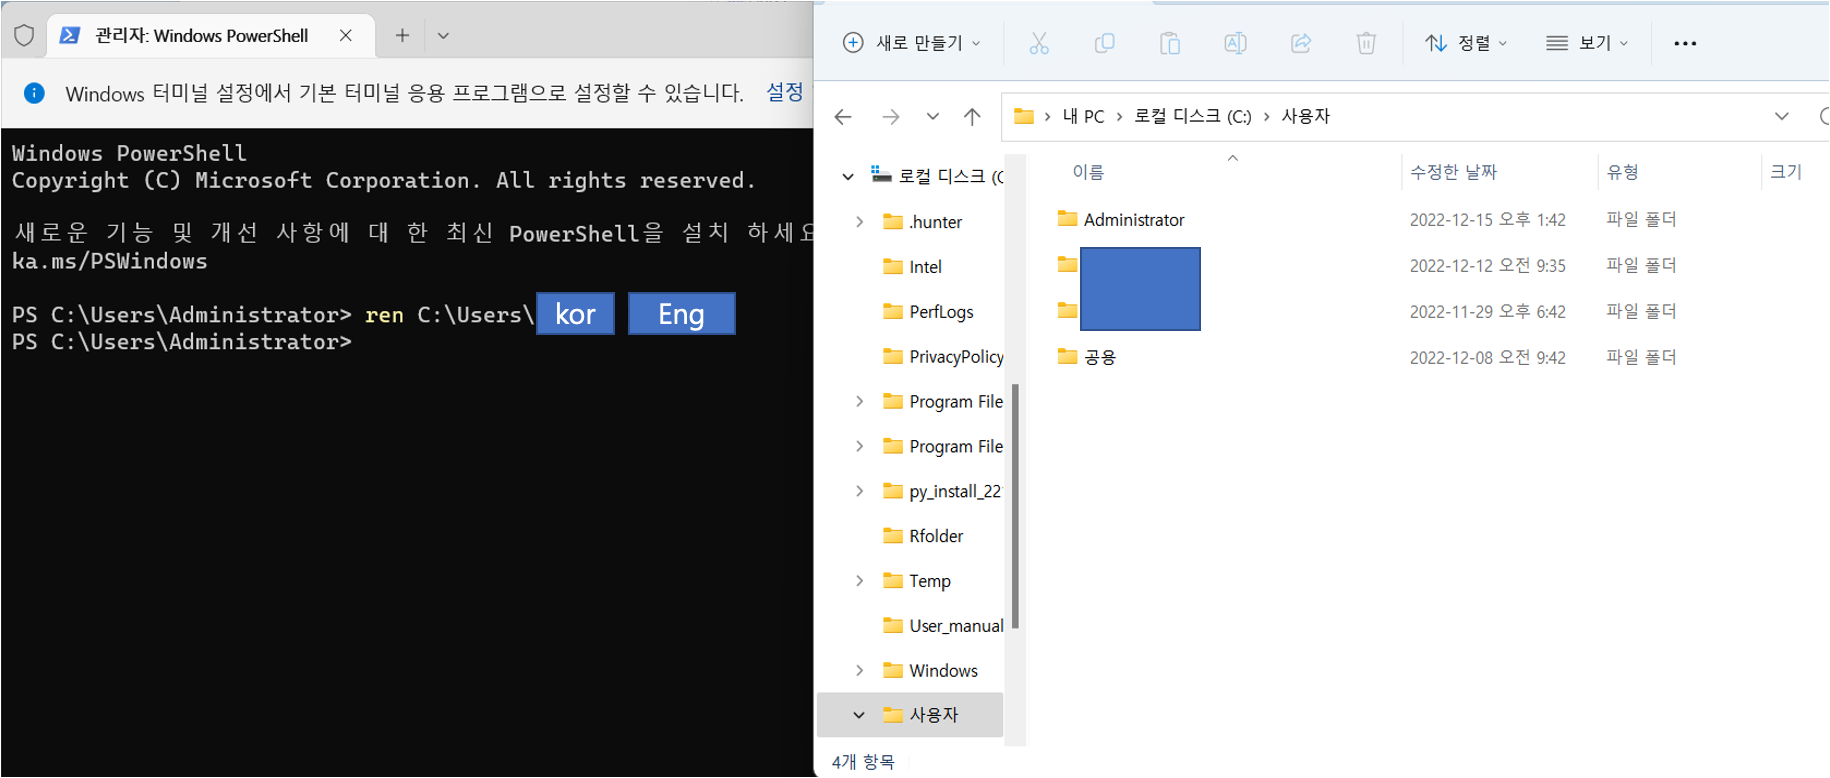Click the Paste clipboard icon in Explorer
The width and height of the screenshot is (1830, 778).
click(x=1170, y=43)
